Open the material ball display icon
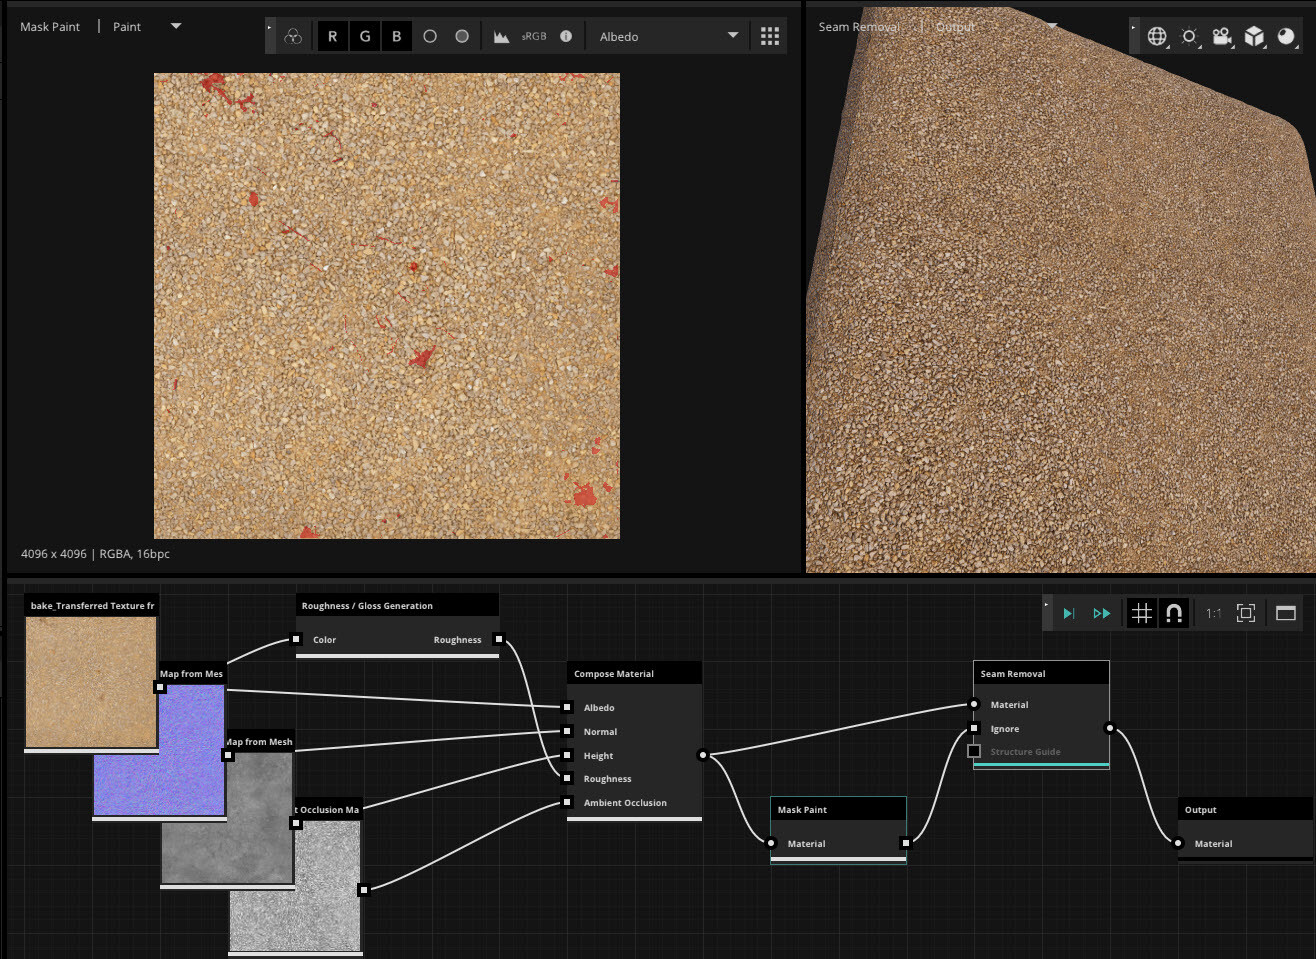The width and height of the screenshot is (1316, 959). coord(1285,36)
